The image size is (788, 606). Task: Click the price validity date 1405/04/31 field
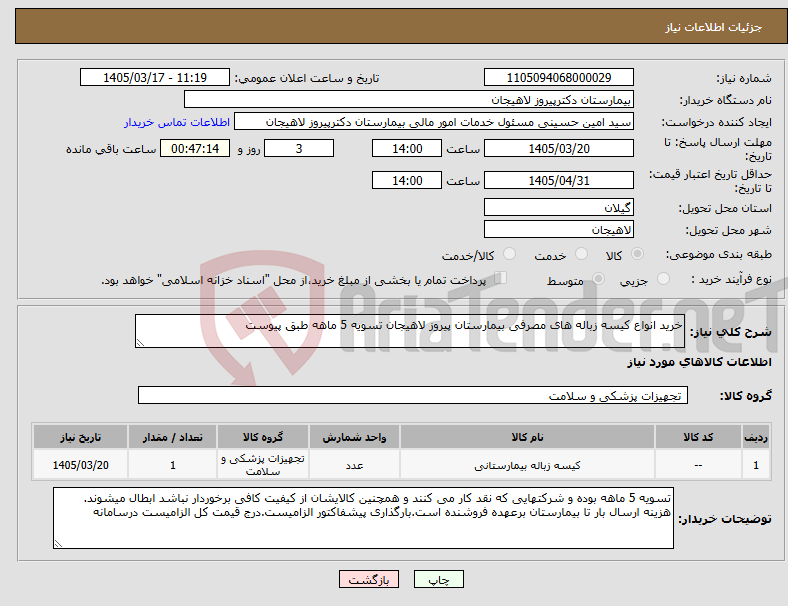(x=559, y=180)
